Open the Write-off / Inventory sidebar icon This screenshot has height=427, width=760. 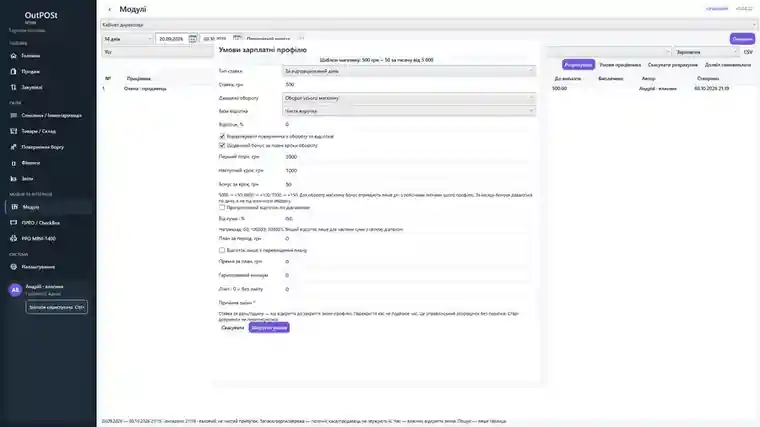point(14,115)
